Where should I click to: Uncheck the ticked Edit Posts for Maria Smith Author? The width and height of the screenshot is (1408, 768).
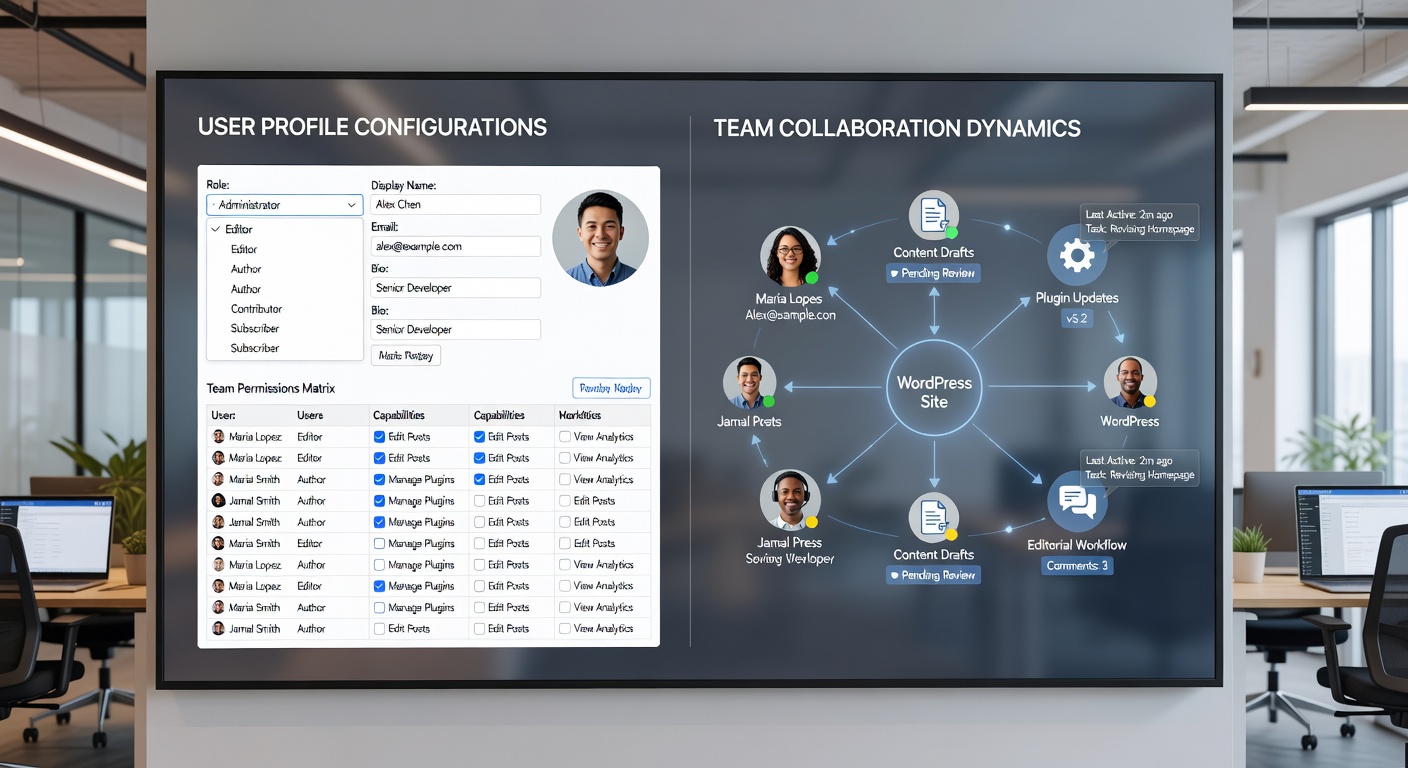click(x=479, y=479)
